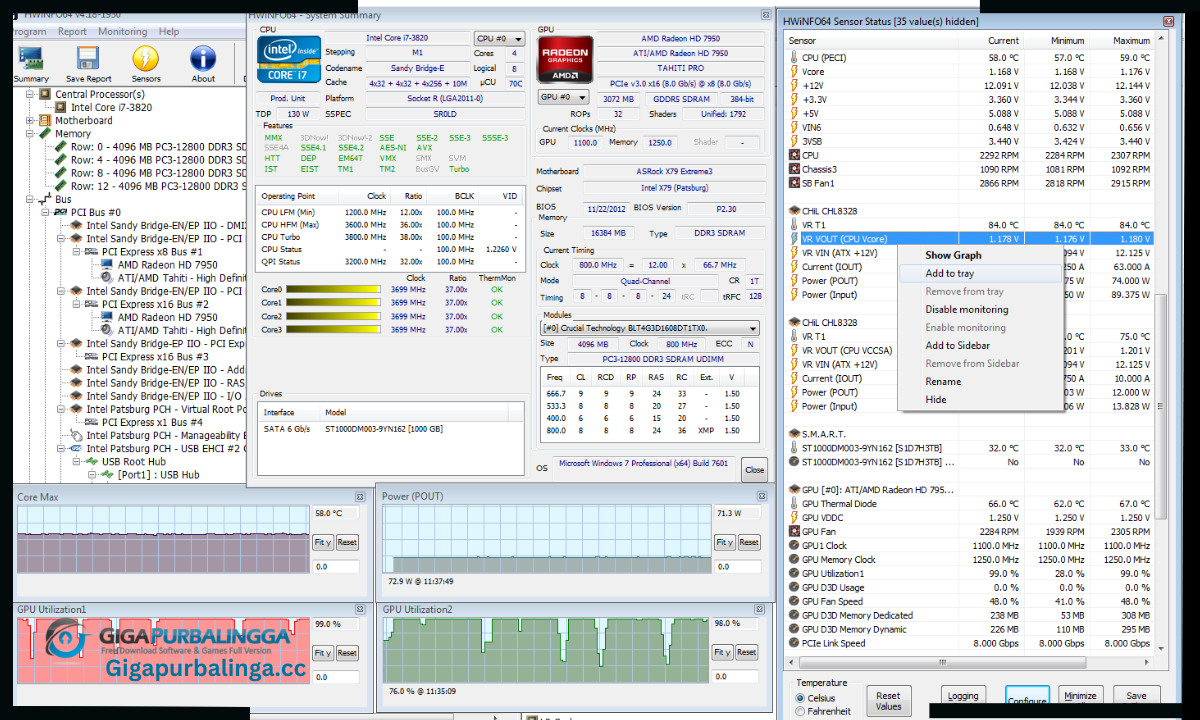Viewport: 1200px width, 720px height.
Task: Click the Maximum column header
Action: tap(1121, 41)
